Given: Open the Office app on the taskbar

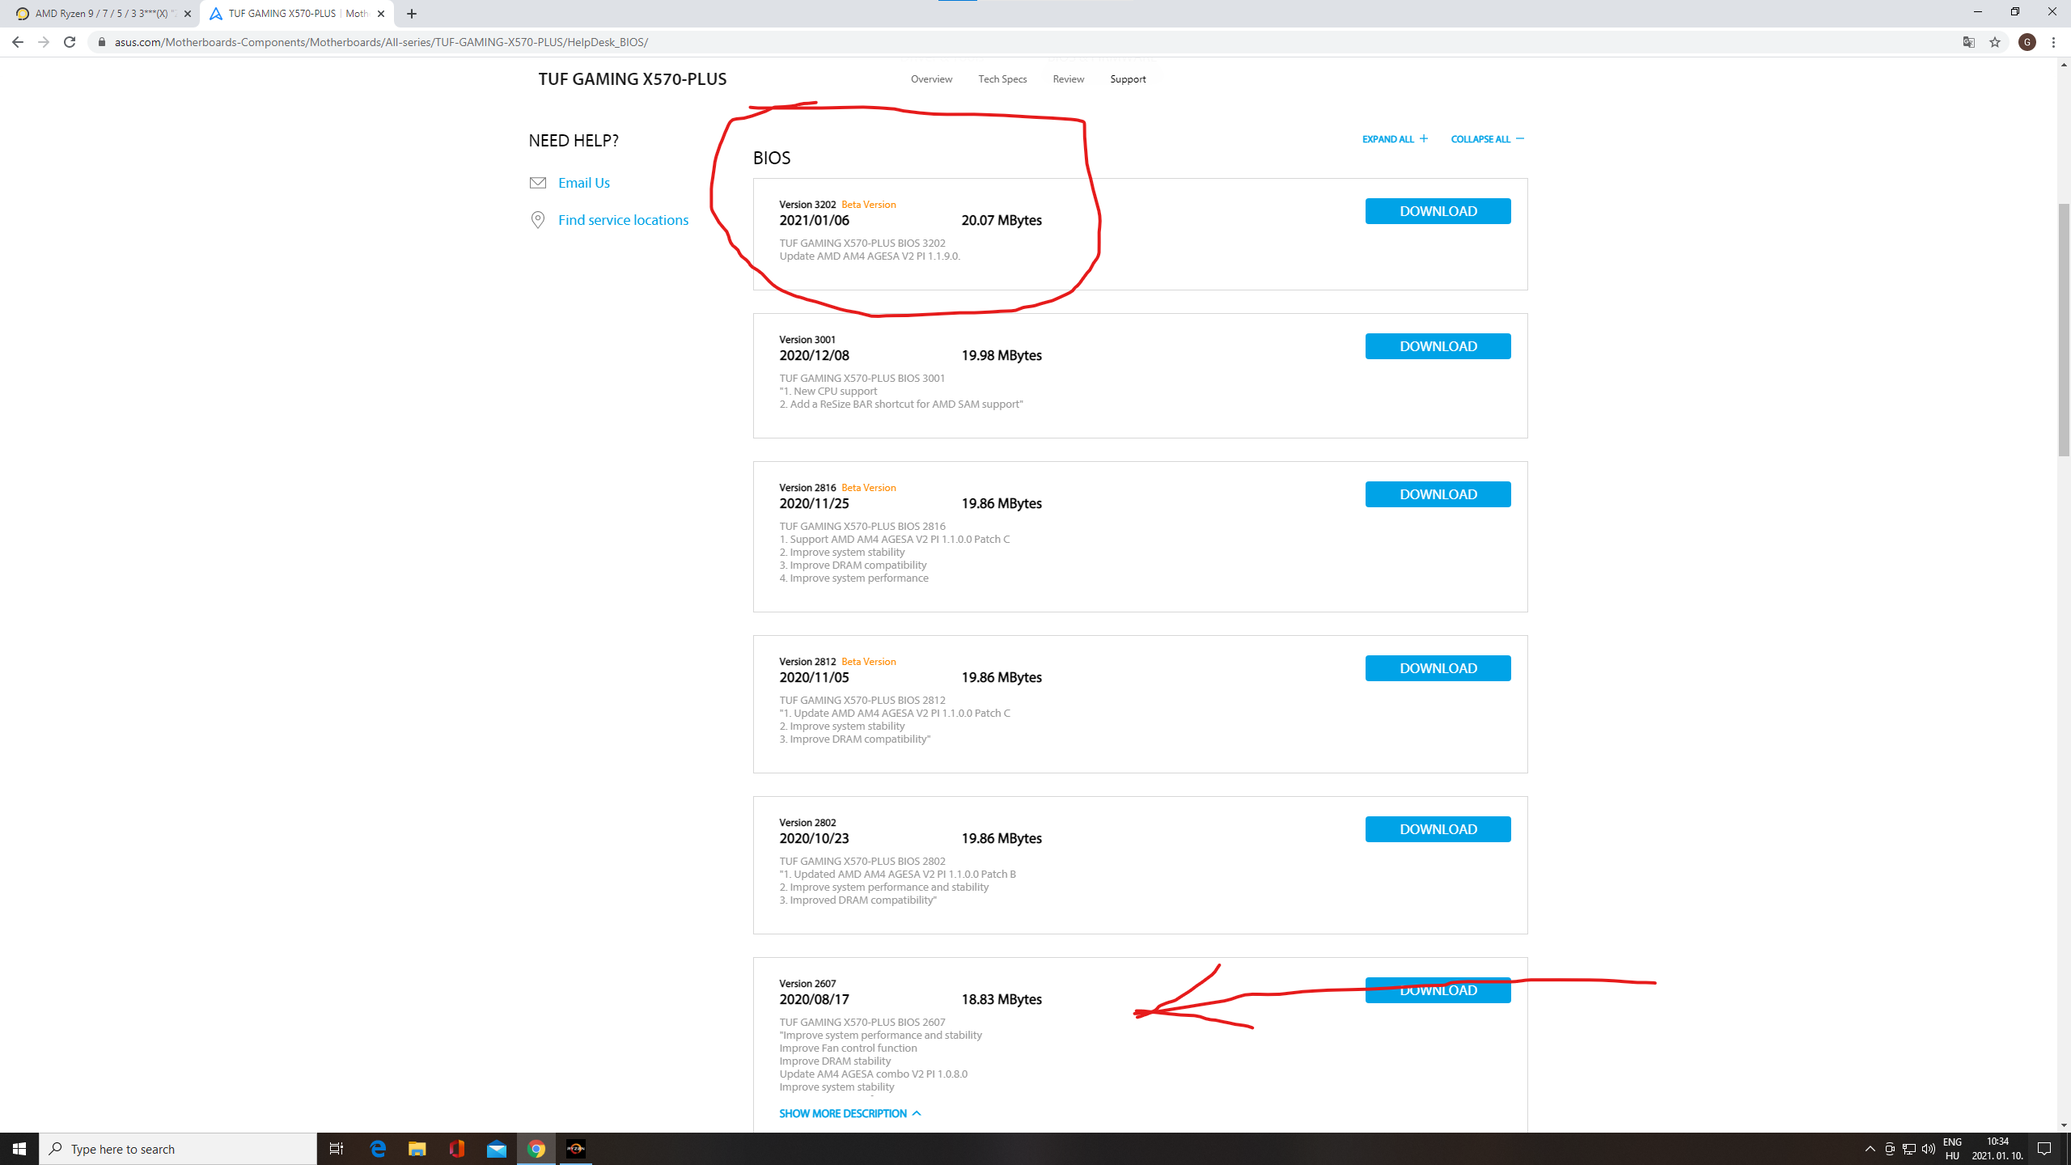Looking at the screenshot, I should point(457,1149).
